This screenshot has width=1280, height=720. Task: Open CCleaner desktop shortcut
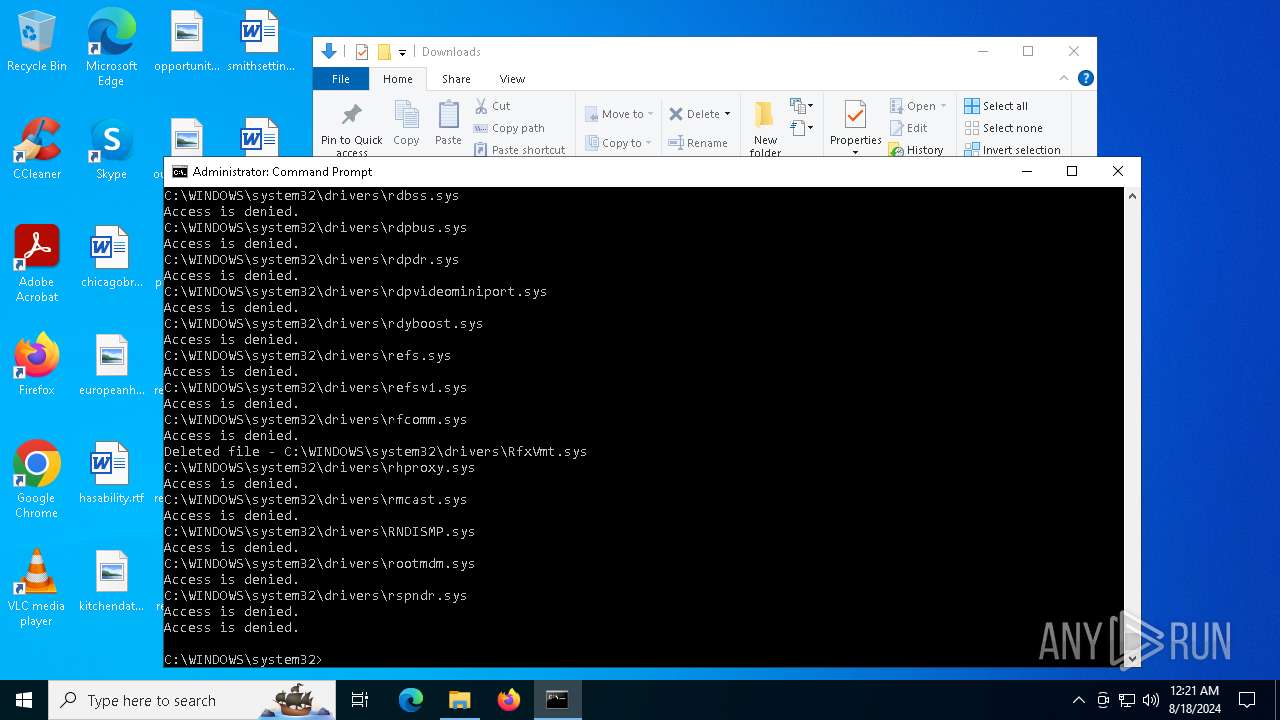[37, 149]
